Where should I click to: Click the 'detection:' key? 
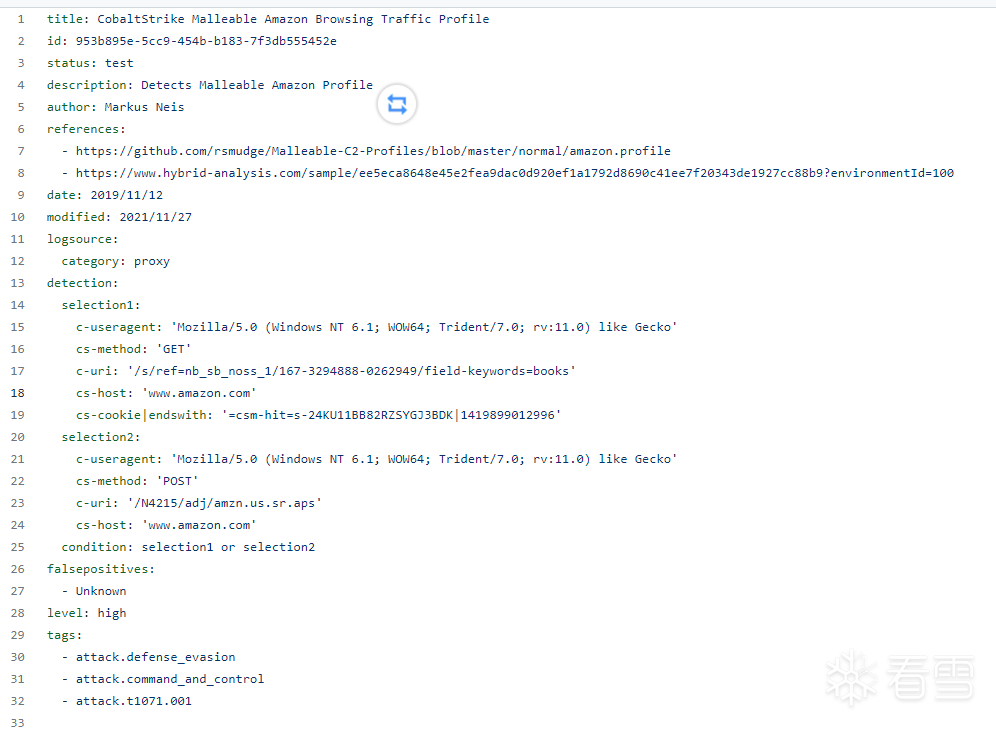click(x=82, y=283)
